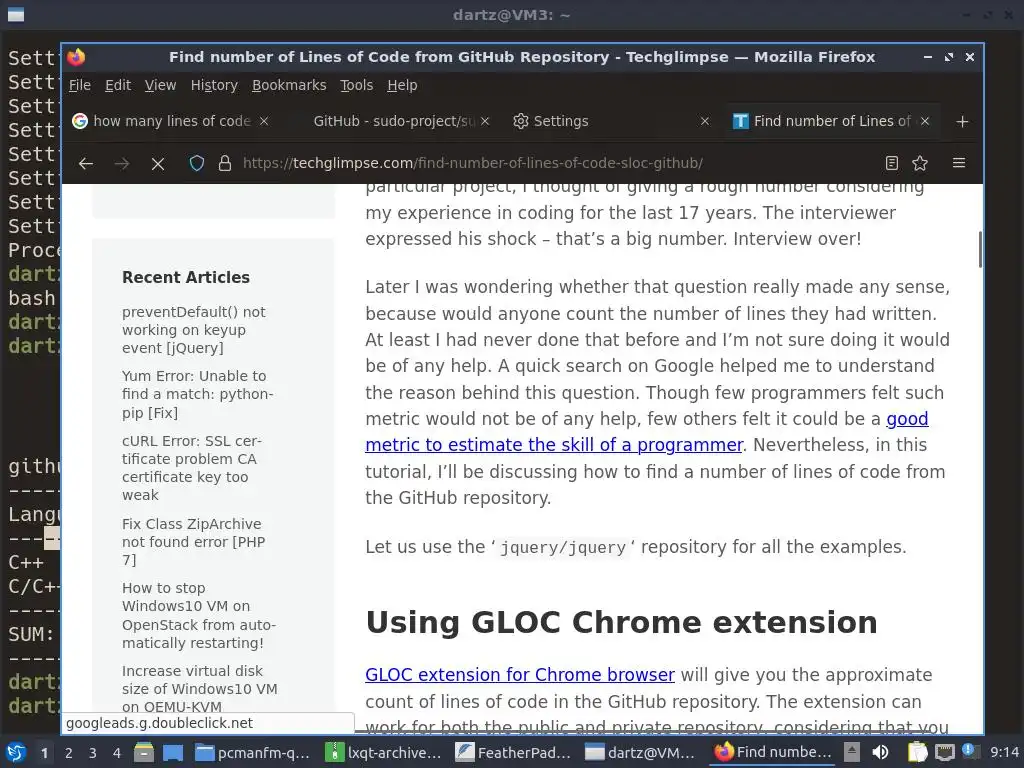Switch to virtual desktop 3
The image size is (1024, 768).
pos(92,753)
